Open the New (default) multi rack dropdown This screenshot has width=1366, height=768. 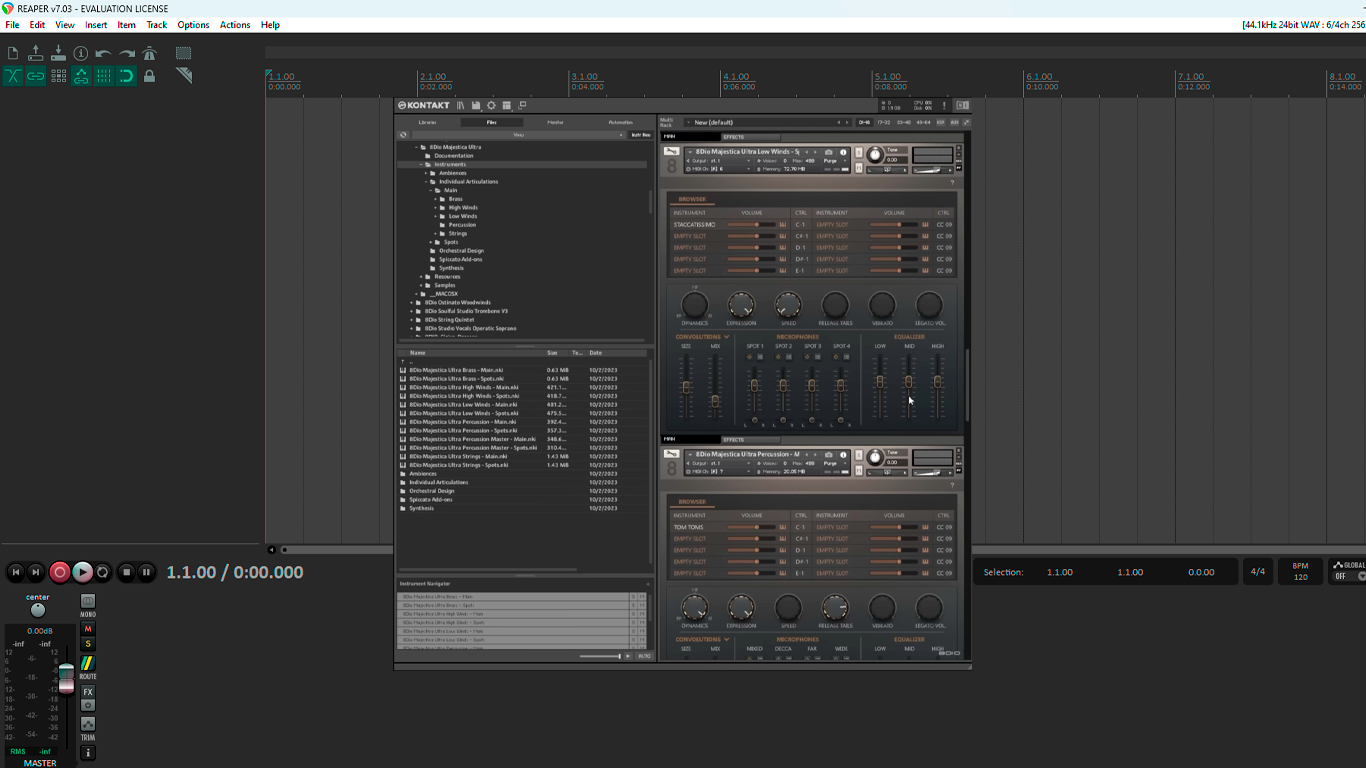click(769, 122)
